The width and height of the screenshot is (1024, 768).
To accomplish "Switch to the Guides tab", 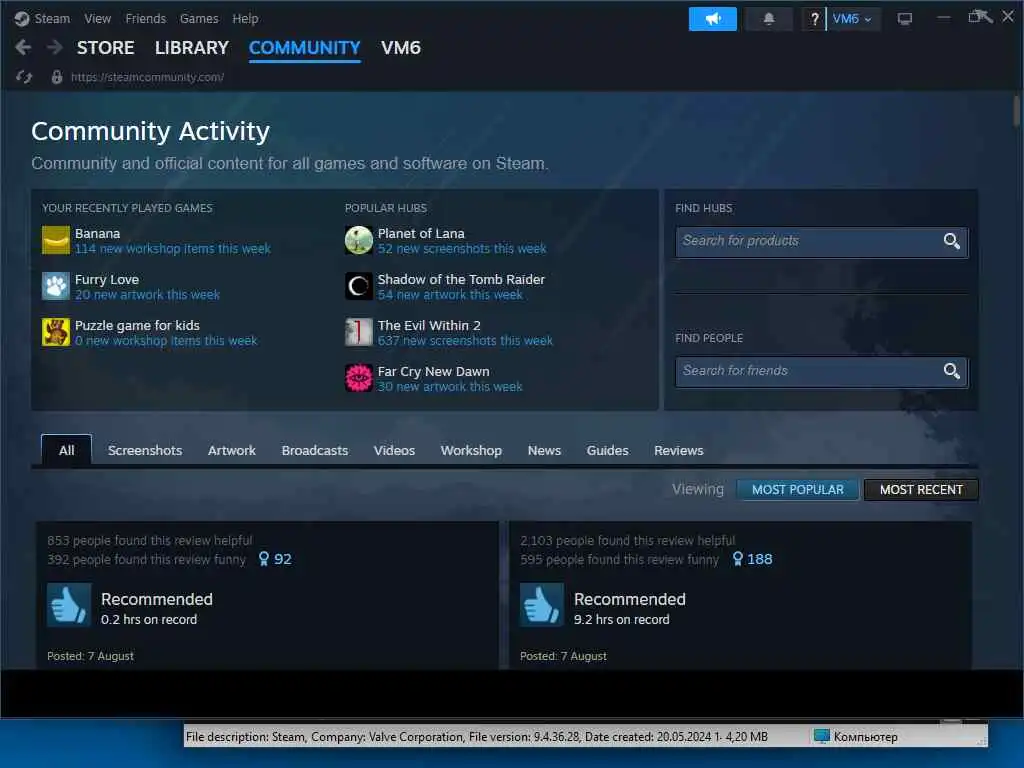I will tap(607, 450).
